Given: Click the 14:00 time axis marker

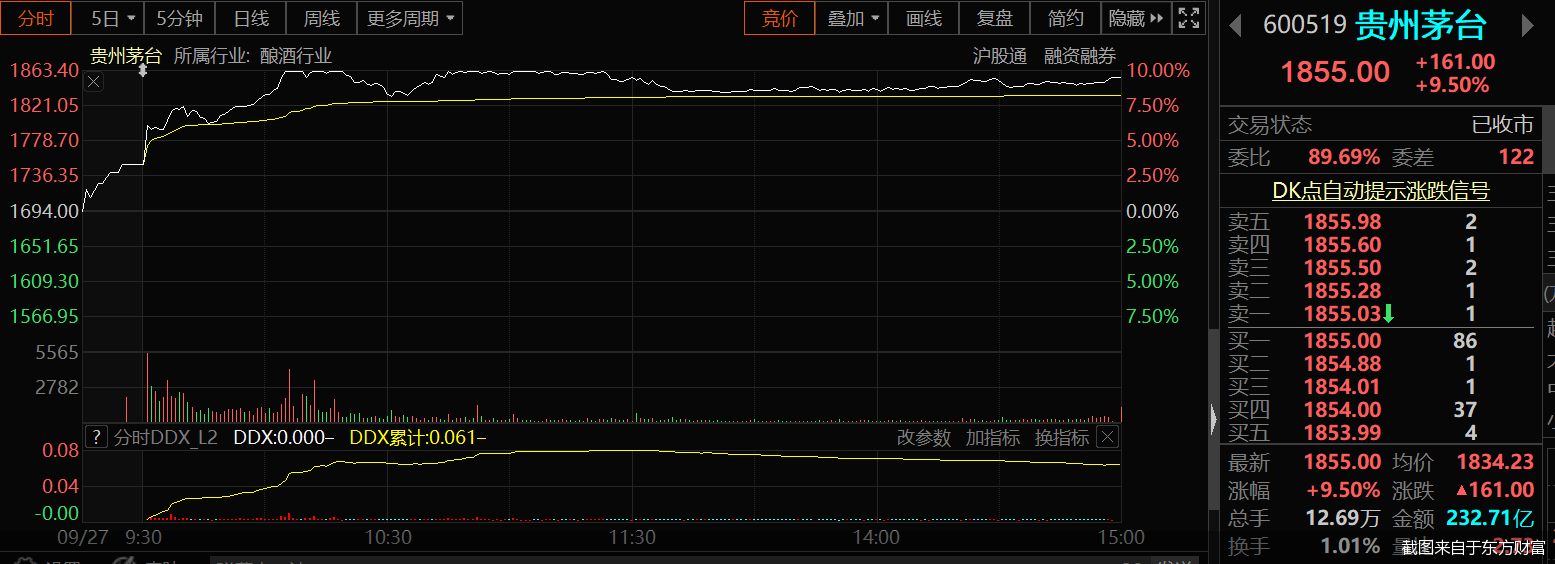Looking at the screenshot, I should pyautogui.click(x=877, y=538).
